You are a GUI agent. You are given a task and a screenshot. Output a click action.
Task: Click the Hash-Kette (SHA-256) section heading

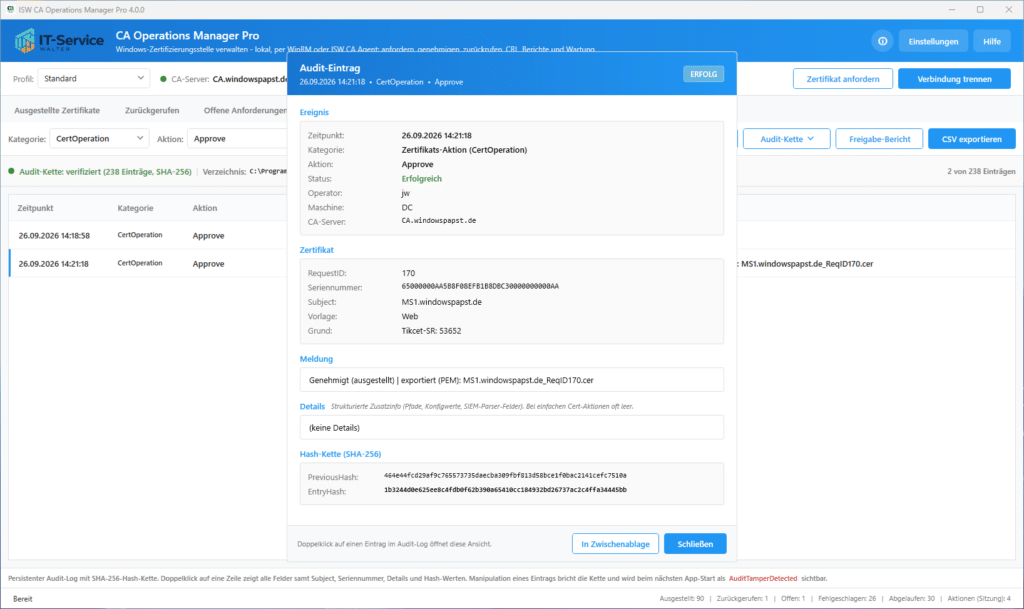coord(340,454)
